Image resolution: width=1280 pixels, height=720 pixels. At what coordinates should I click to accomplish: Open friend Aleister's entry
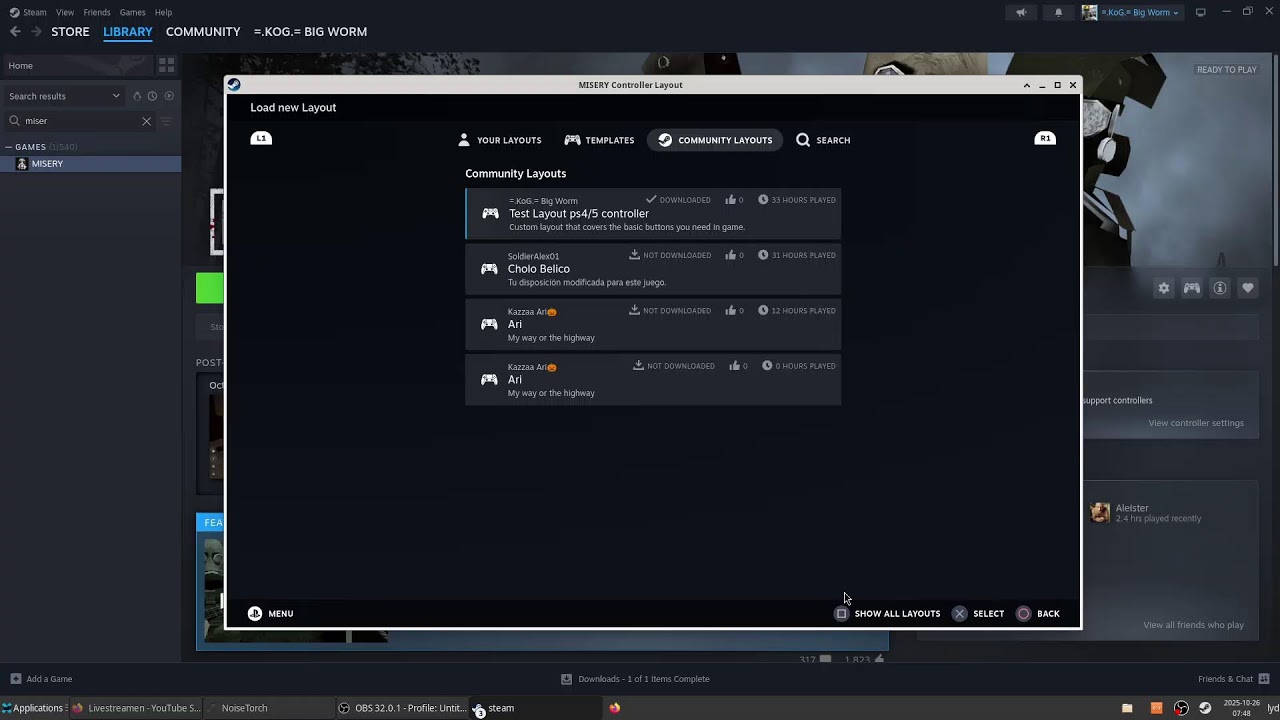[1145, 513]
